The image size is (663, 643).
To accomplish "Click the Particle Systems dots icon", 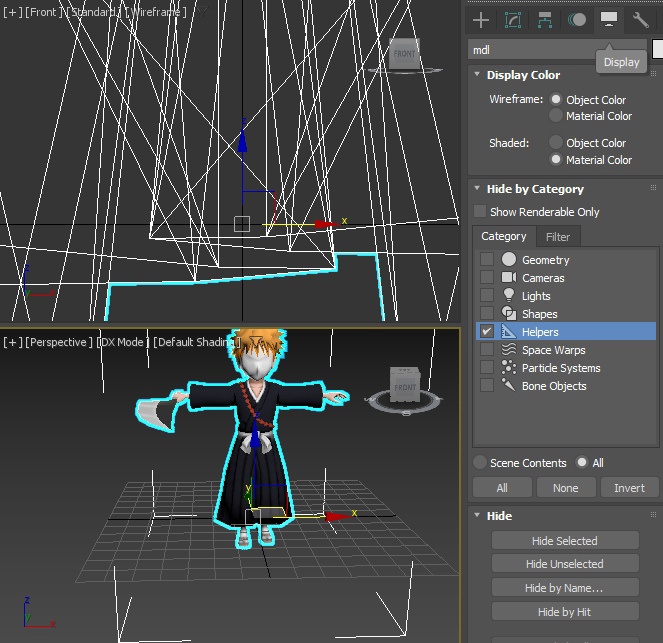I will click(x=509, y=367).
